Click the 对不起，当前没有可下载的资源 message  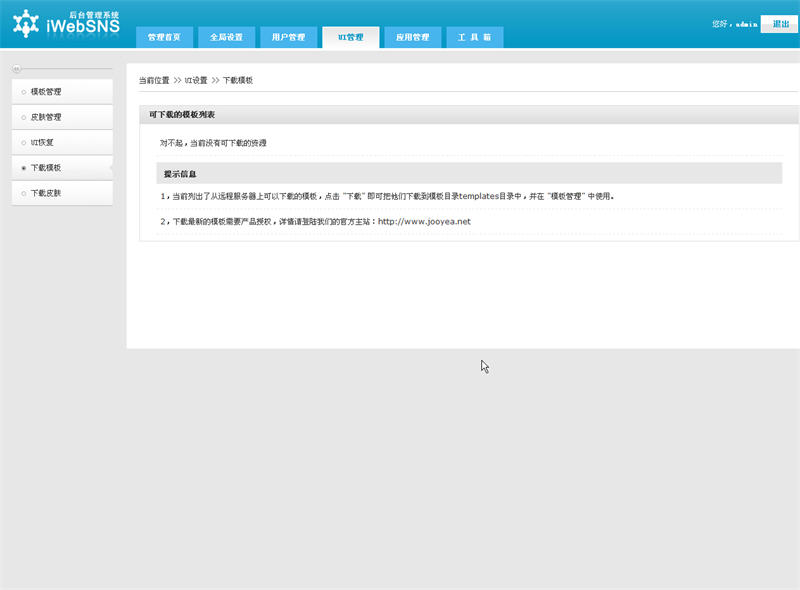click(x=213, y=143)
